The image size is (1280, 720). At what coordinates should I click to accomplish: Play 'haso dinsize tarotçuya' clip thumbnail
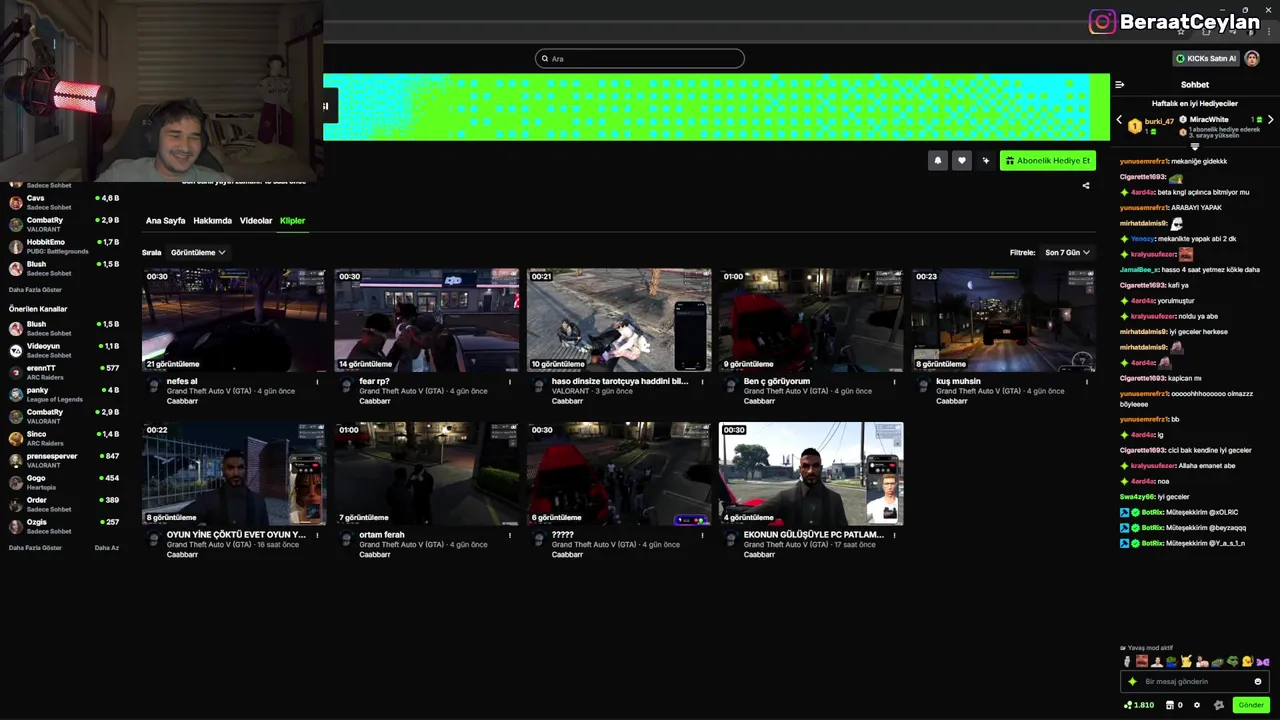click(619, 320)
